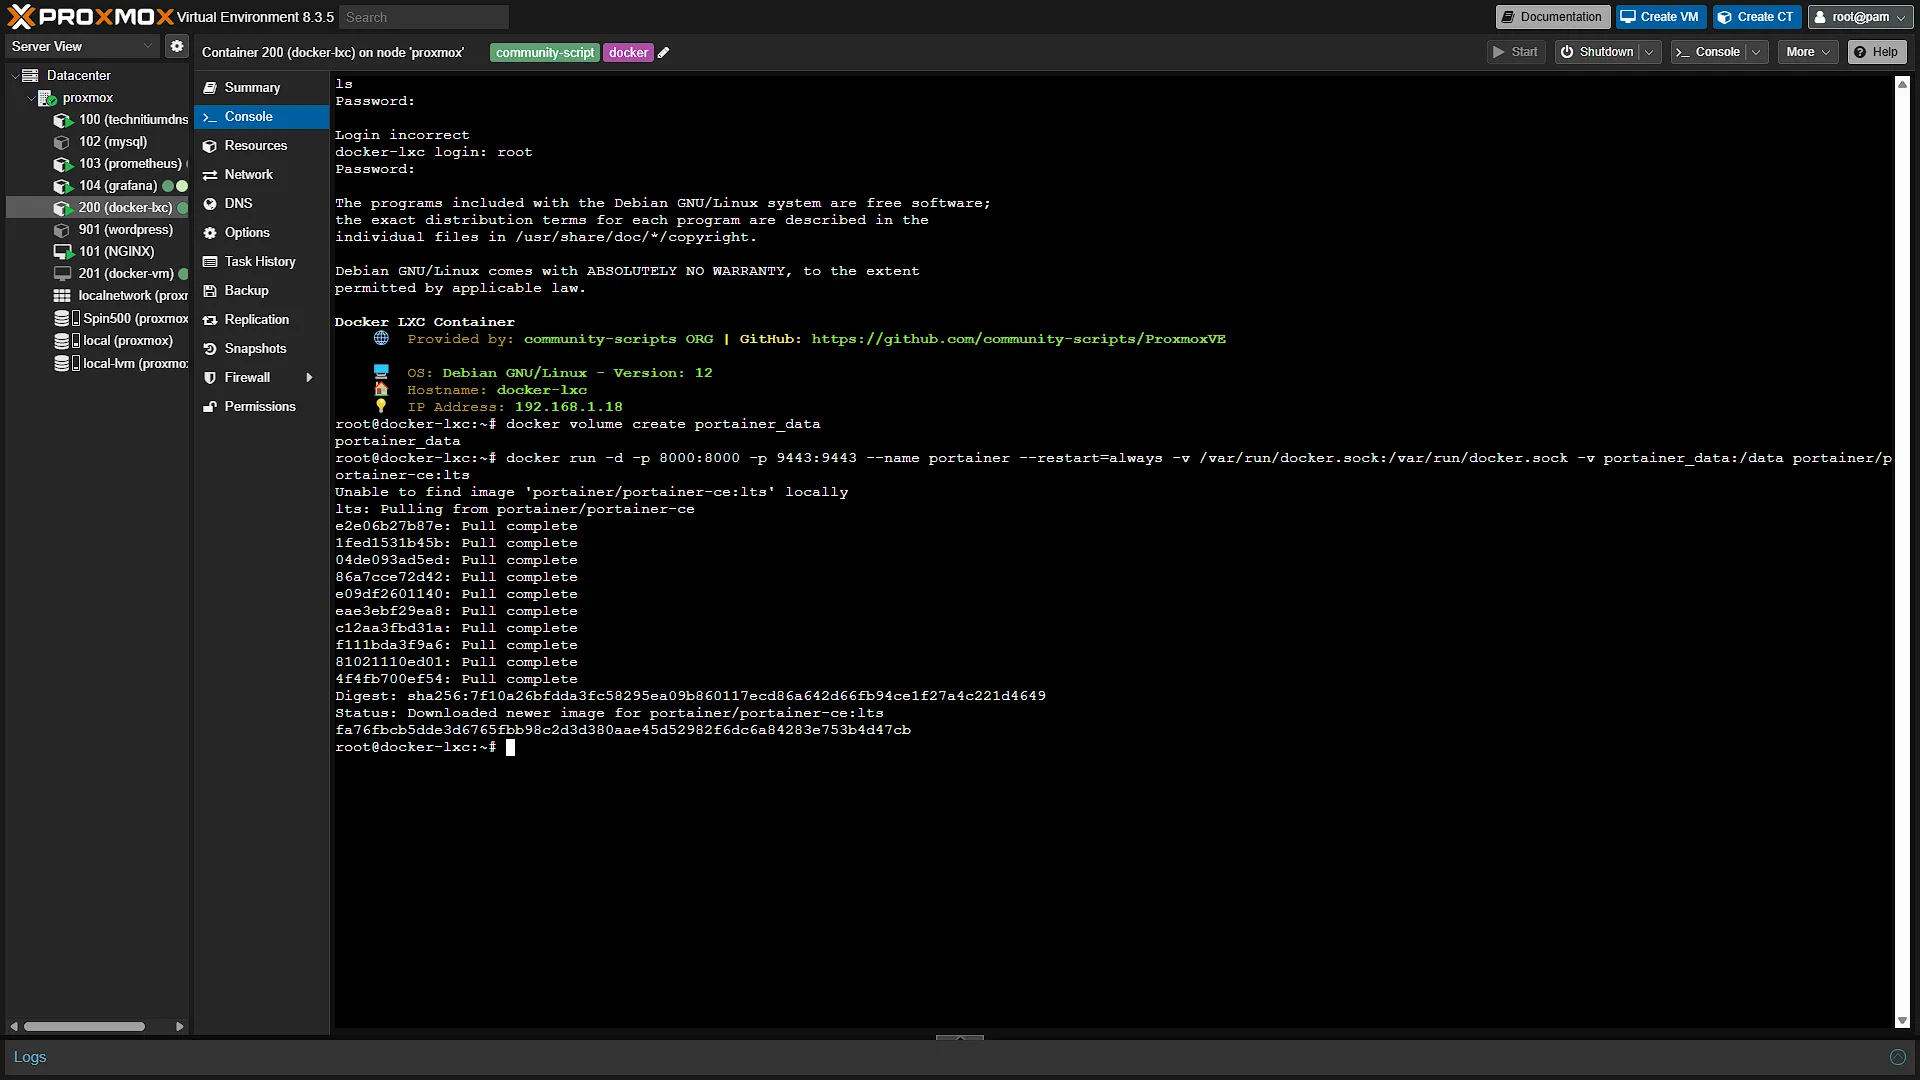
Task: Click the Help button
Action: tap(1877, 52)
